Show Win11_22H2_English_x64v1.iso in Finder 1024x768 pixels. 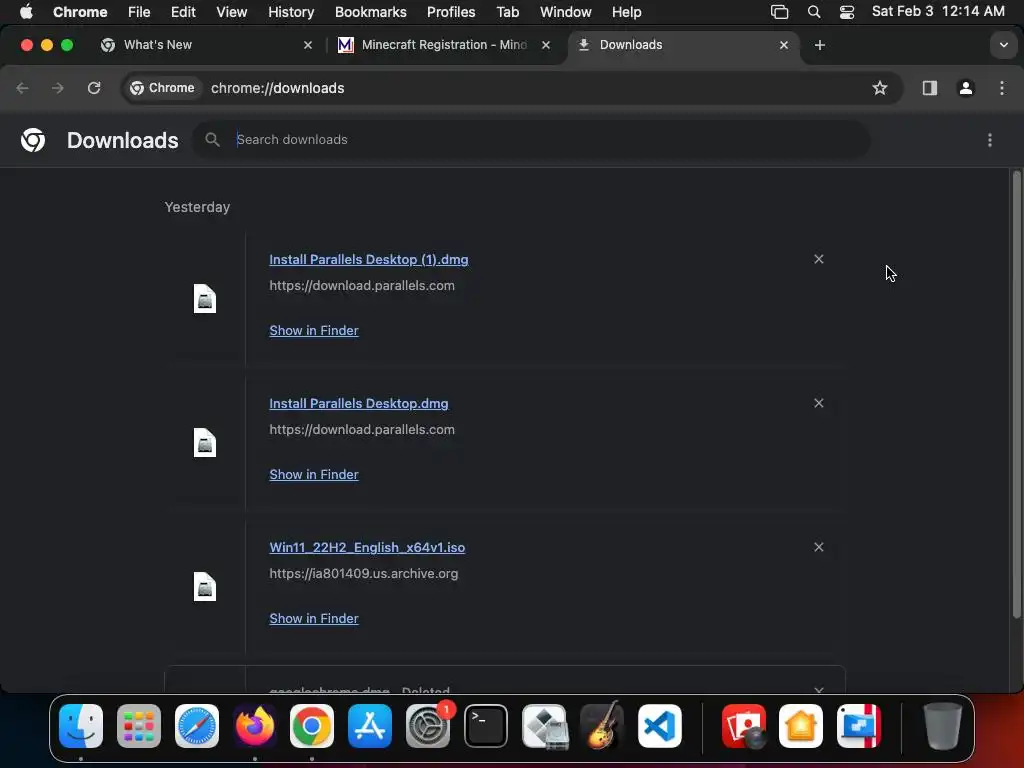(313, 618)
